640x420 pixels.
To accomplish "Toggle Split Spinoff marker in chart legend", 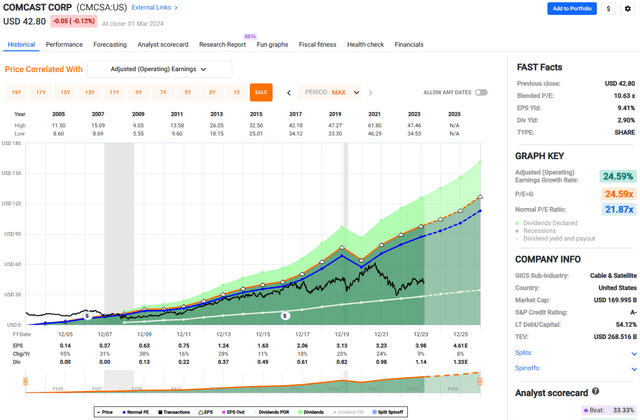I will pyautogui.click(x=390, y=411).
